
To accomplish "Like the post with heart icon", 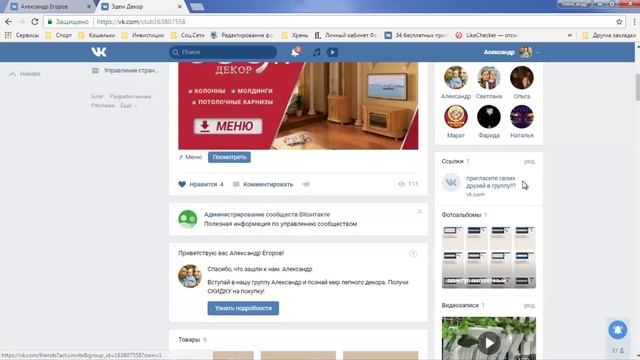I will 182,184.
